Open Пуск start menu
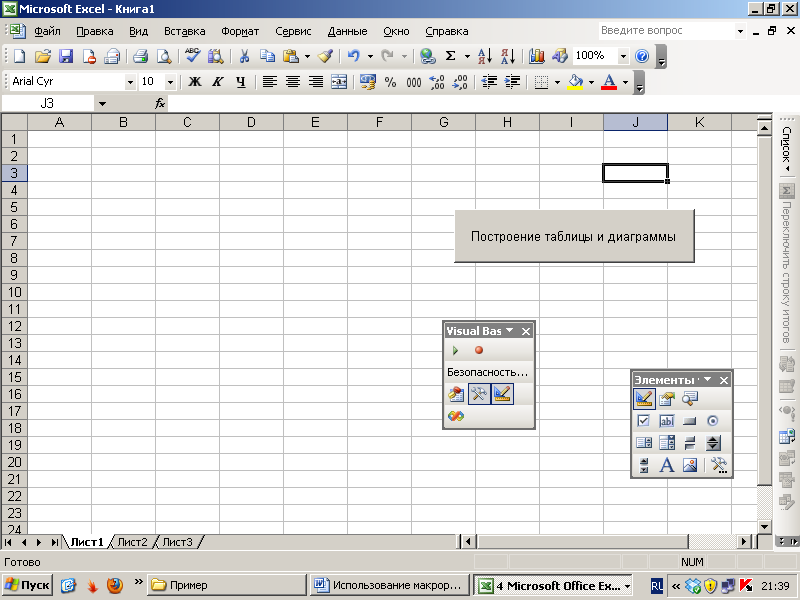Screen dimensions: 800x600 [x=28, y=585]
